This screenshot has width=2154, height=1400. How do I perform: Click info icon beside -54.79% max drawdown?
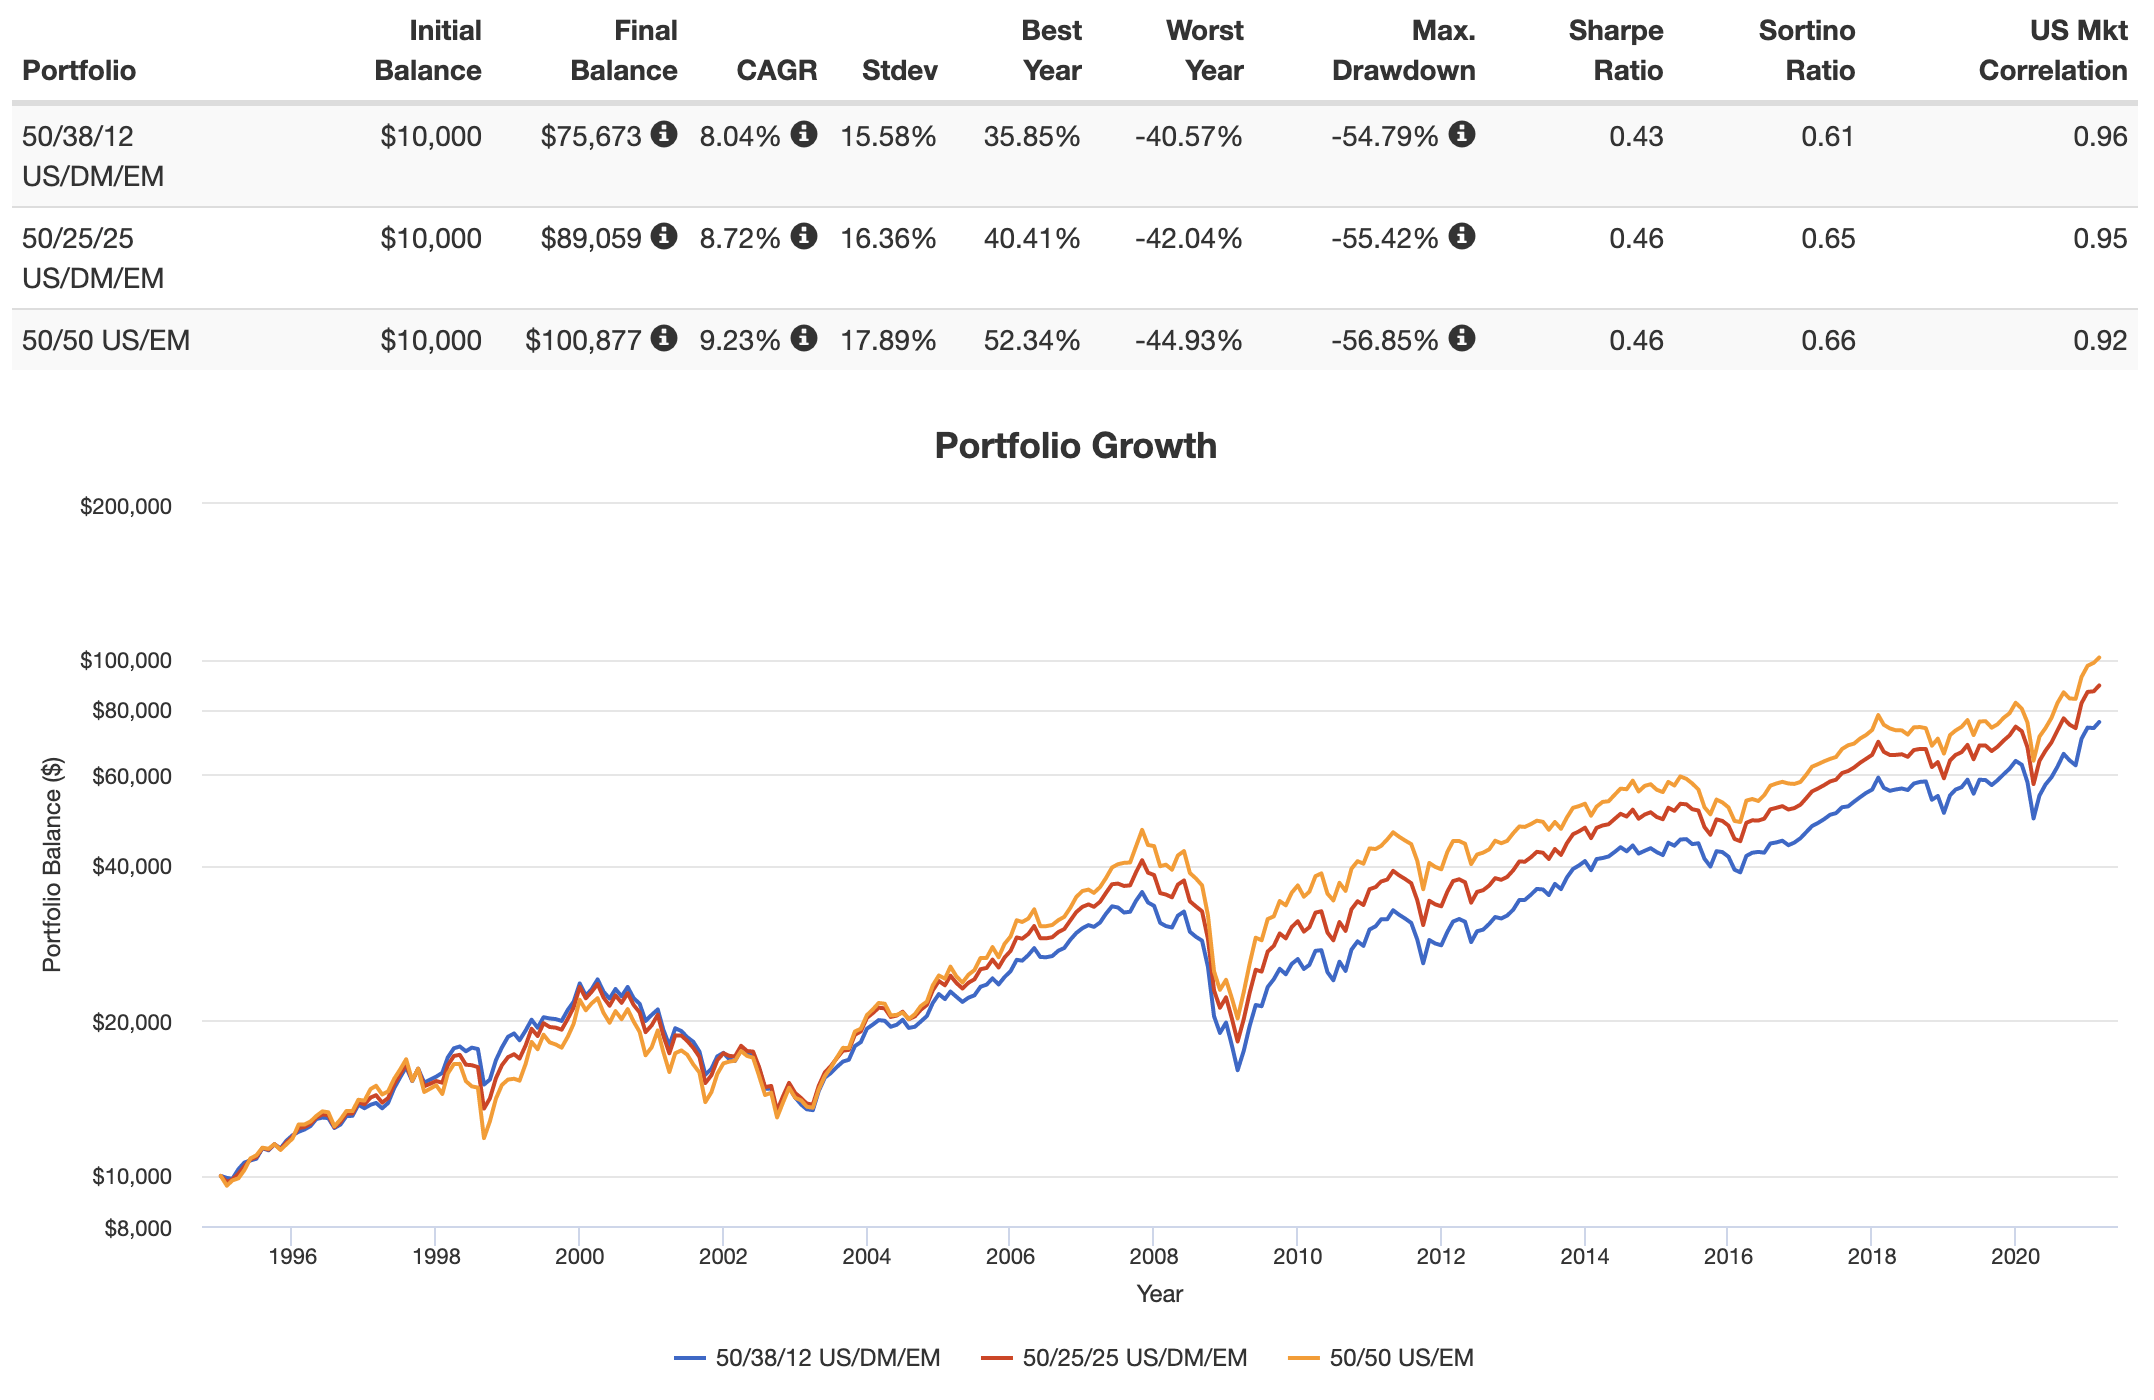click(x=1462, y=134)
